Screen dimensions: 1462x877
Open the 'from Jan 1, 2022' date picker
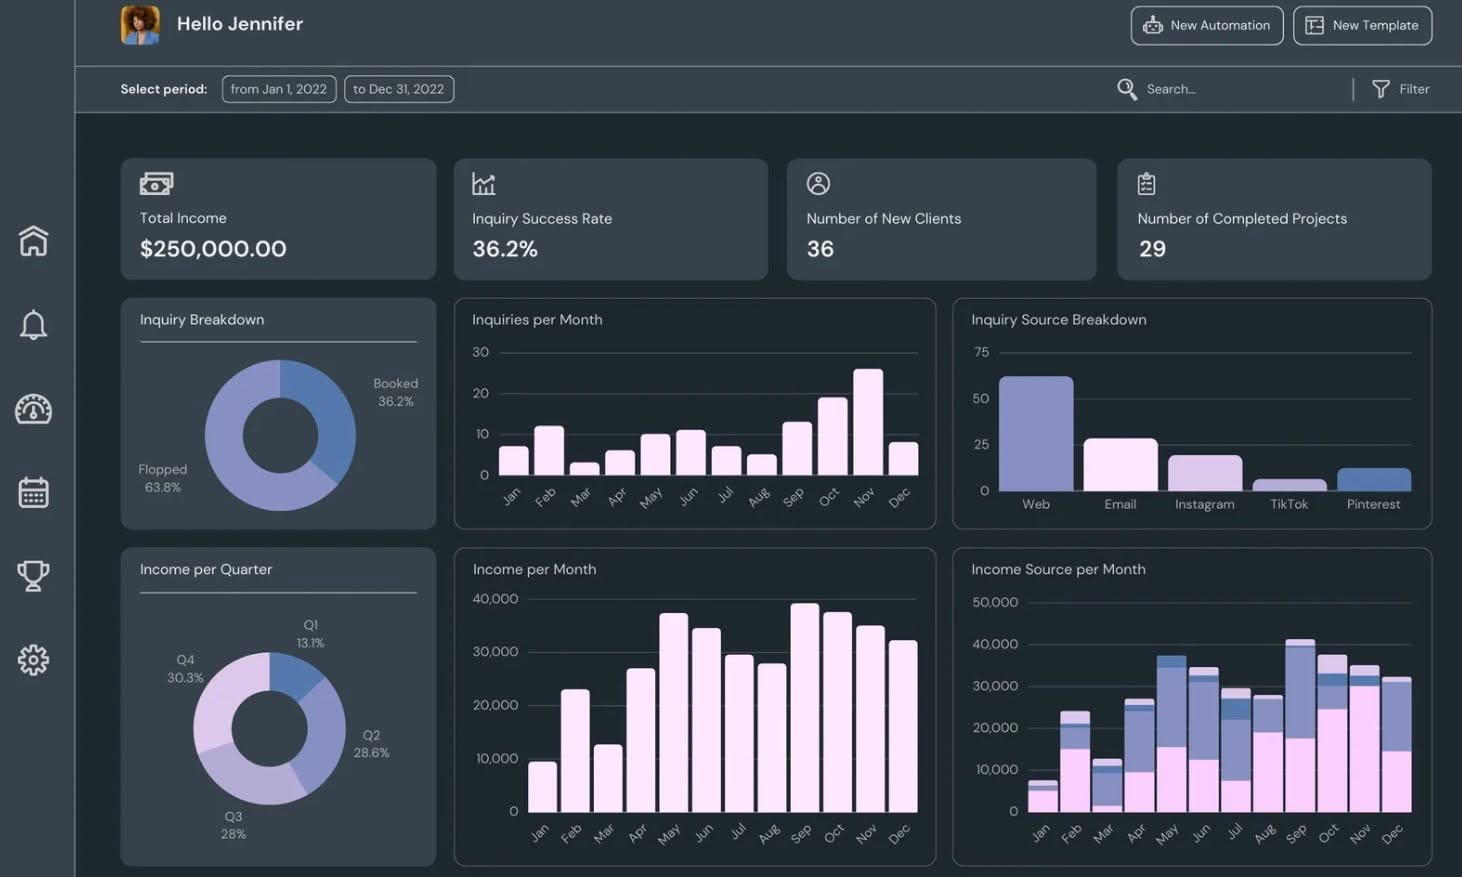[279, 89]
